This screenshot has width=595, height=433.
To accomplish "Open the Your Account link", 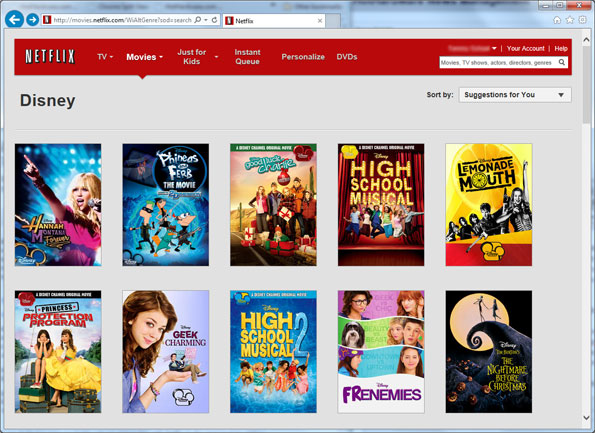I will pyautogui.click(x=525, y=49).
